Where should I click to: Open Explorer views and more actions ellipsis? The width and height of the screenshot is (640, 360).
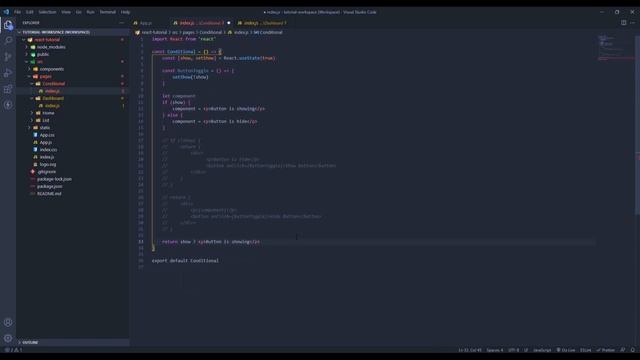click(121, 23)
